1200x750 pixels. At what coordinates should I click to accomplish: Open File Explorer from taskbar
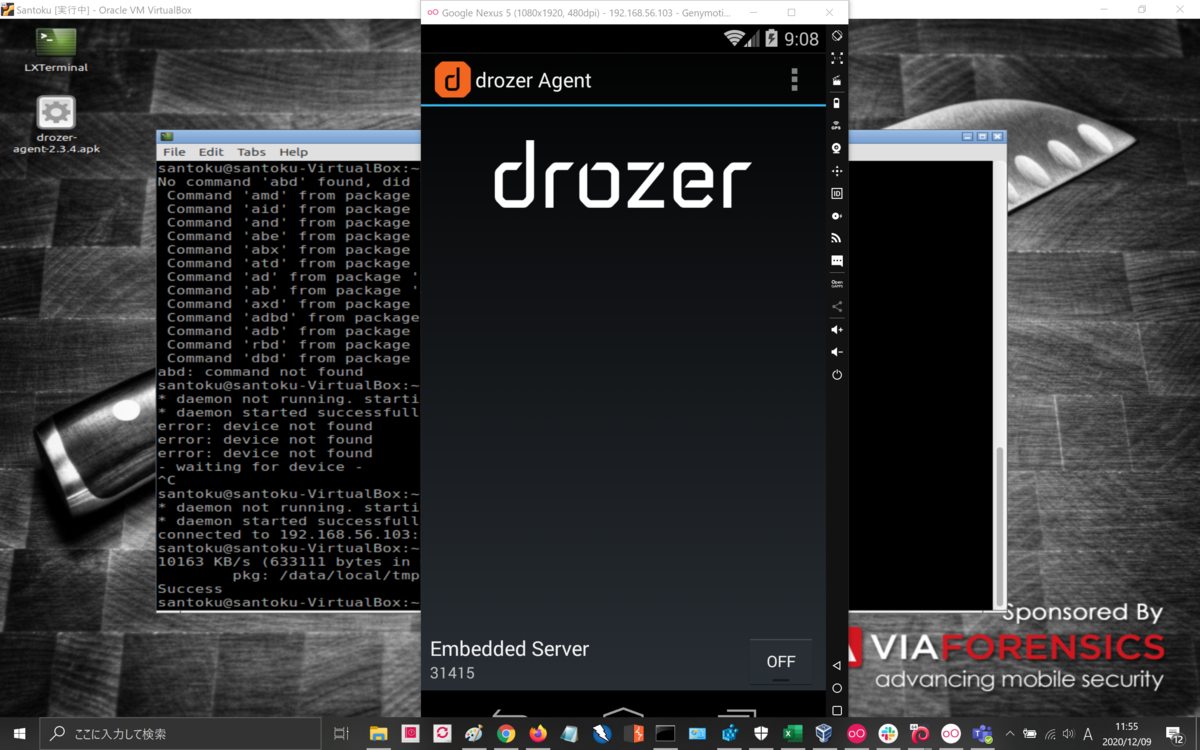click(x=379, y=734)
